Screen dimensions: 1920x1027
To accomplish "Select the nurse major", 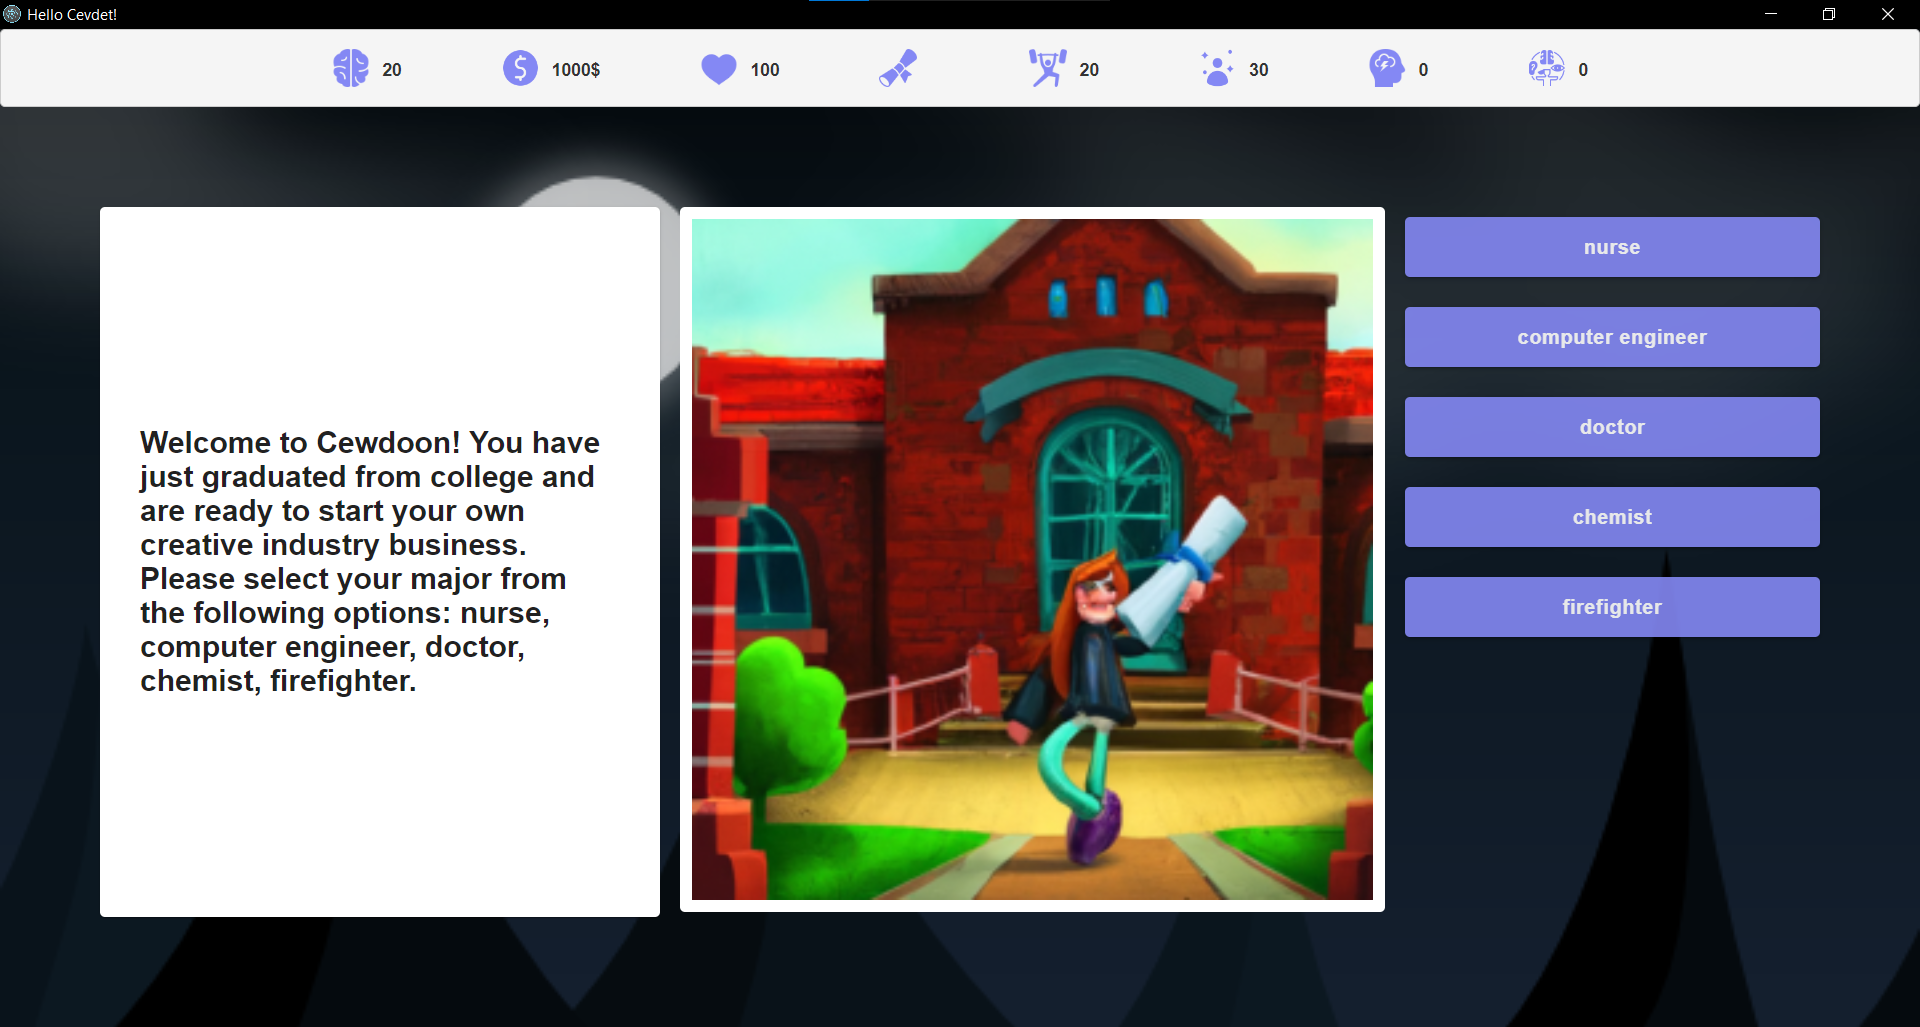I will (x=1612, y=247).
